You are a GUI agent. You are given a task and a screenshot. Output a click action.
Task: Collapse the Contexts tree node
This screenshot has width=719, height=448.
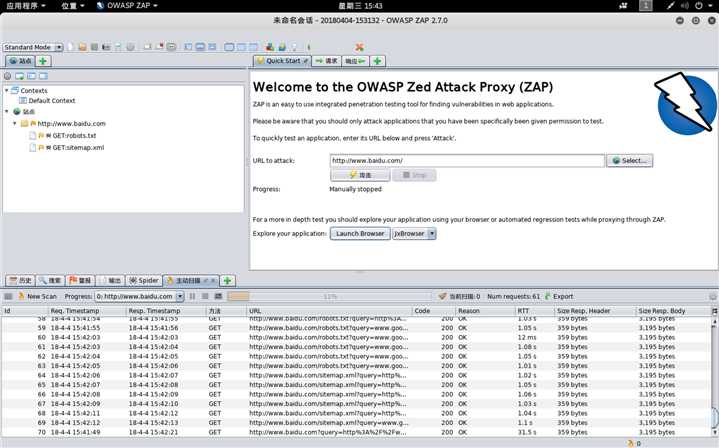6,90
